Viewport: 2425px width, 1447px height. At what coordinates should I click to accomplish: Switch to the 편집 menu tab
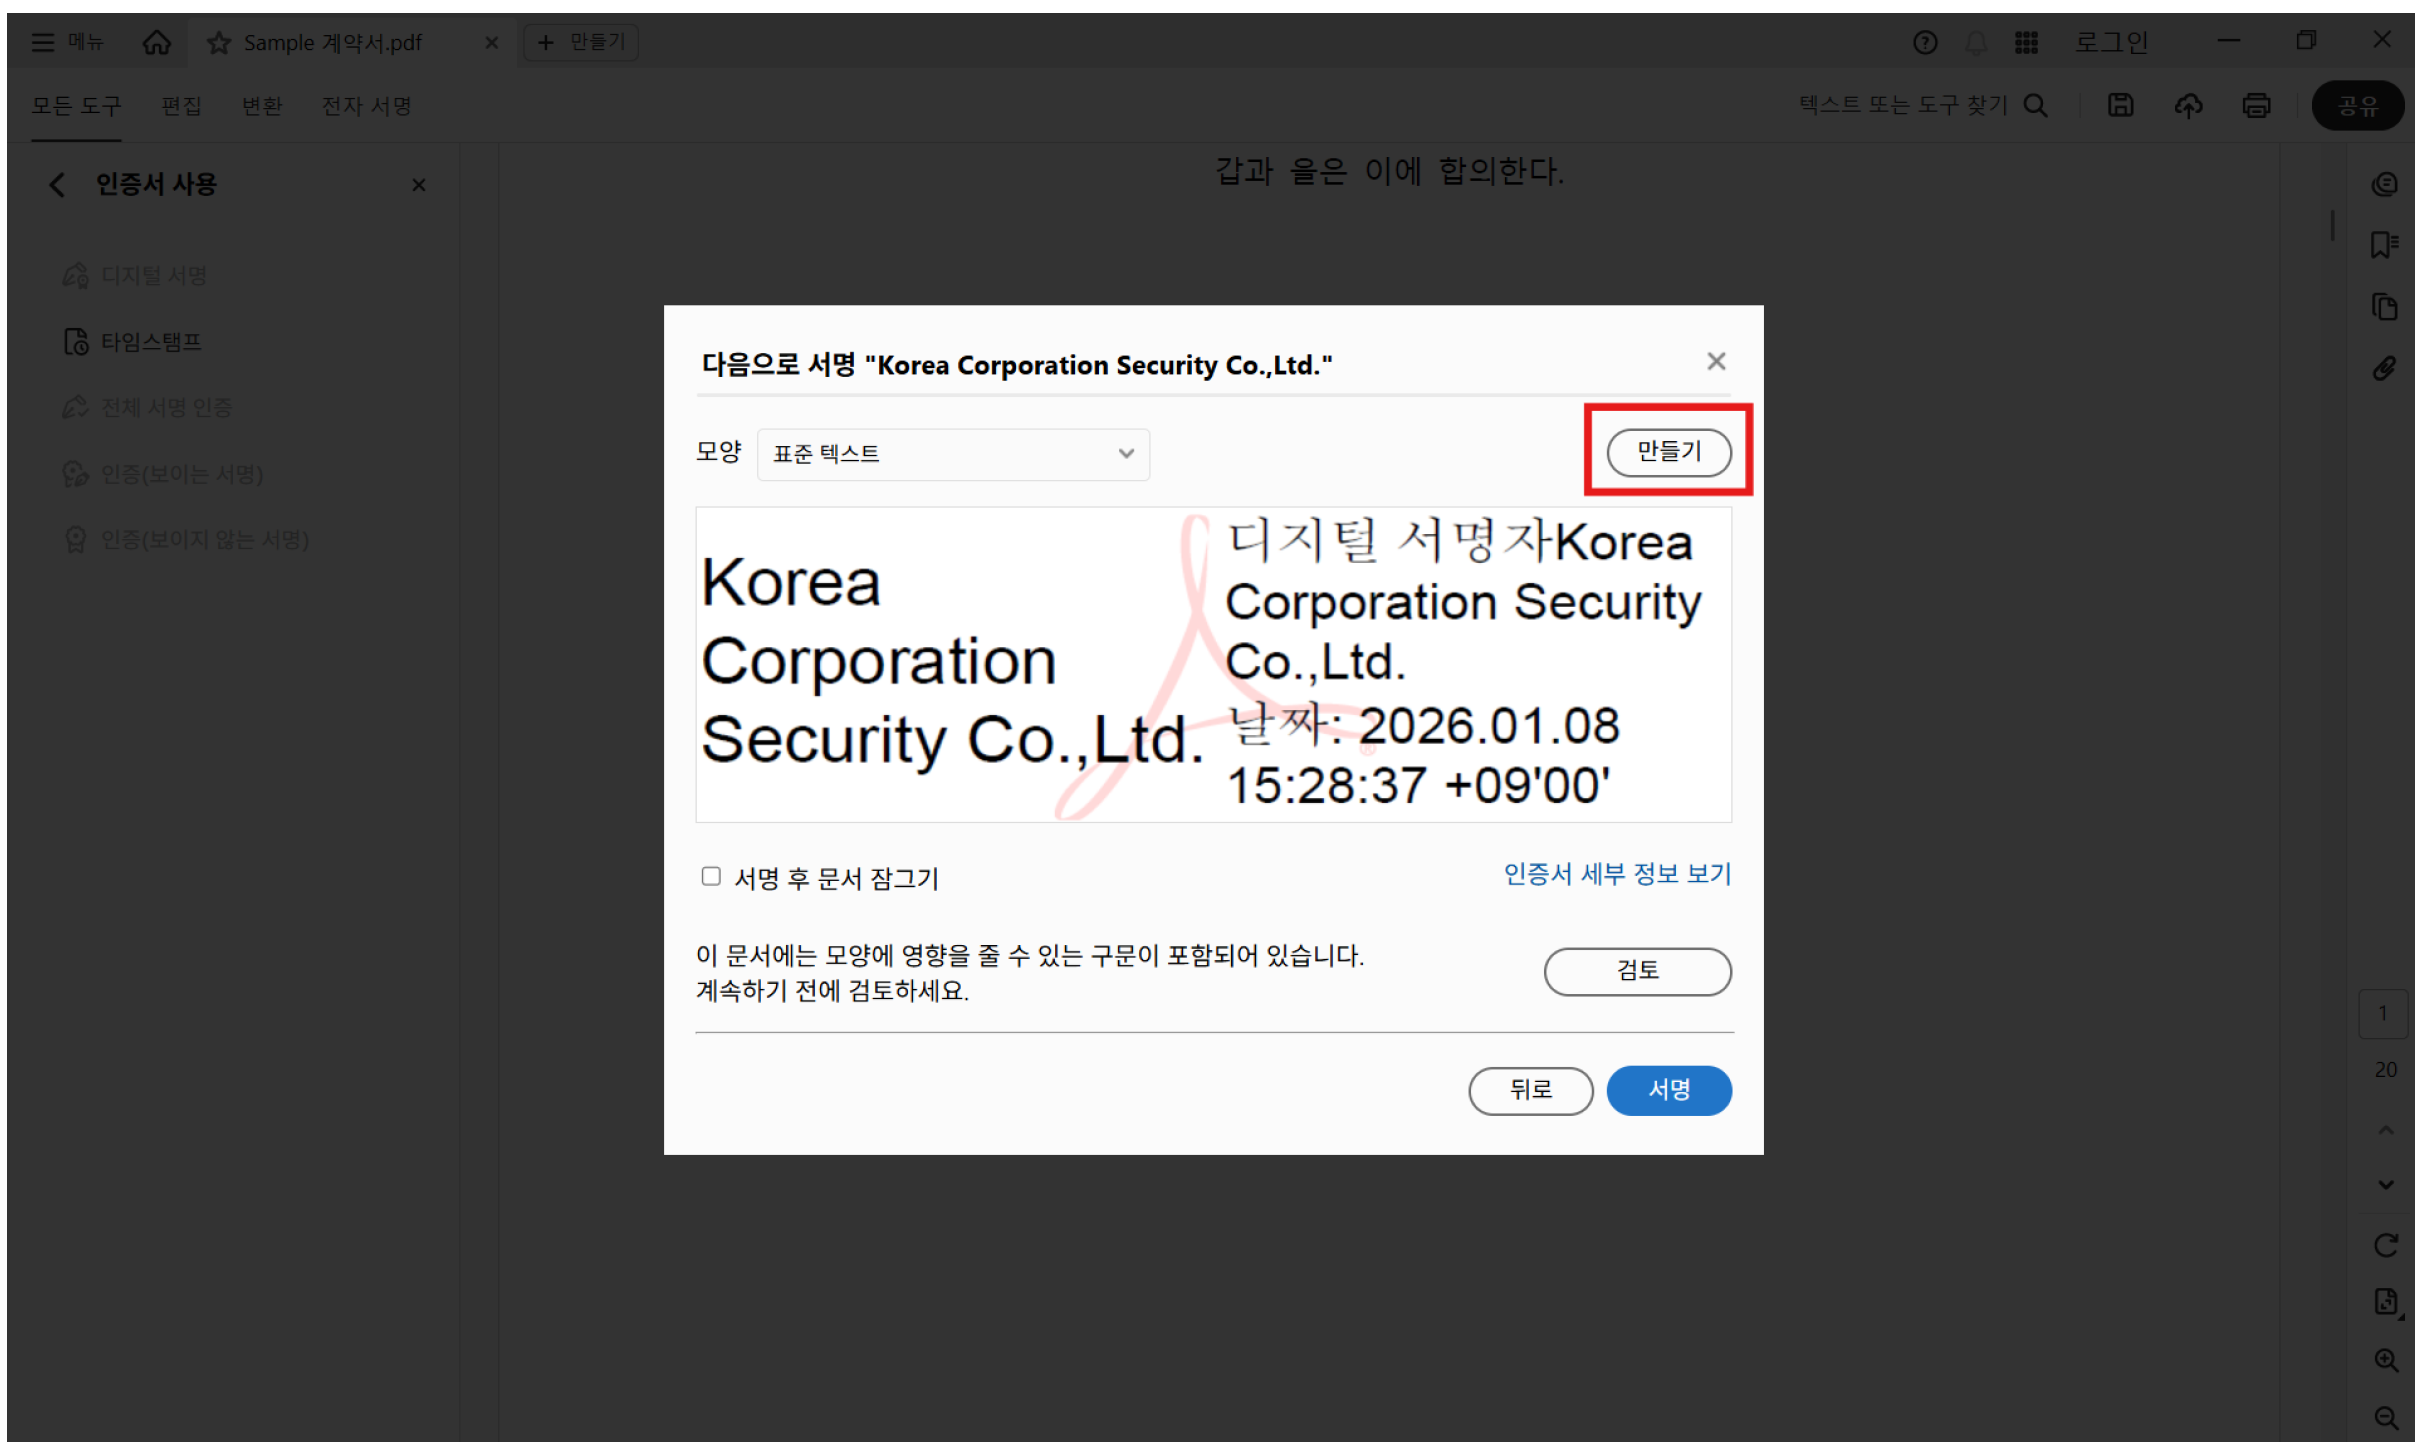click(181, 105)
